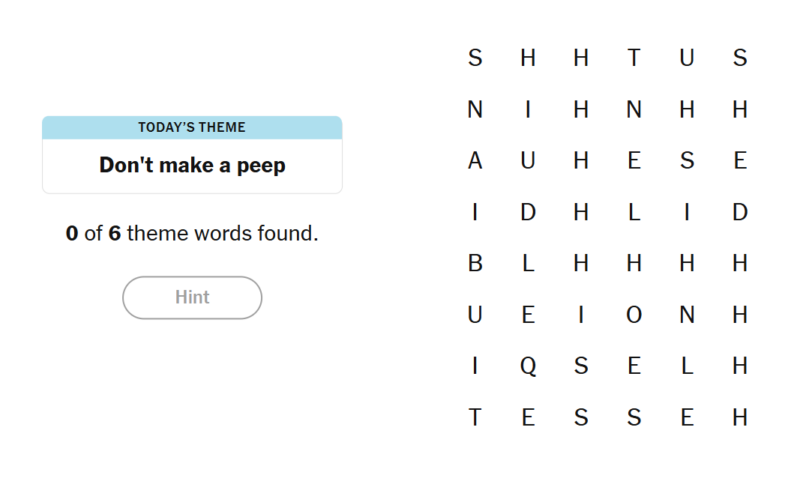Image resolution: width=800 pixels, height=493 pixels.
Task: Click the "0 of 6 theme words found" text
Action: coord(192,235)
